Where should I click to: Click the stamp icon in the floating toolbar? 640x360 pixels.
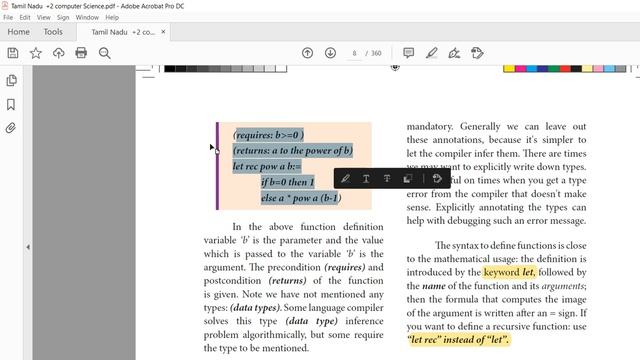pos(437,178)
